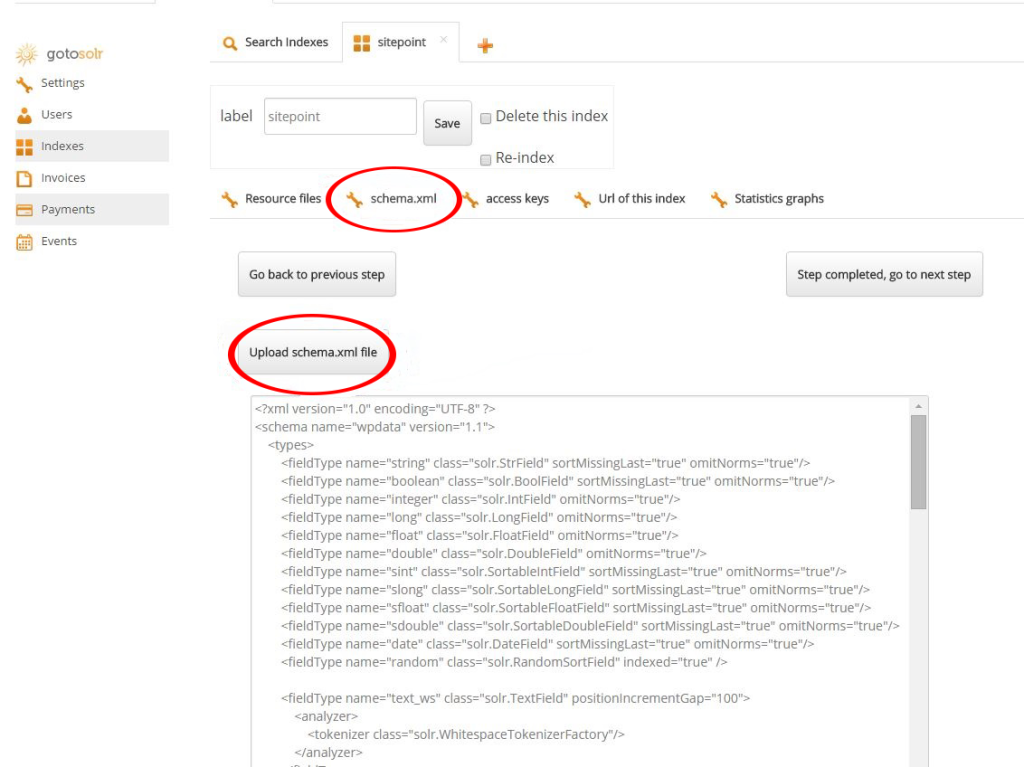Image resolution: width=1024 pixels, height=767 pixels.
Task: Close the sitepoint tab
Action: pos(443,40)
